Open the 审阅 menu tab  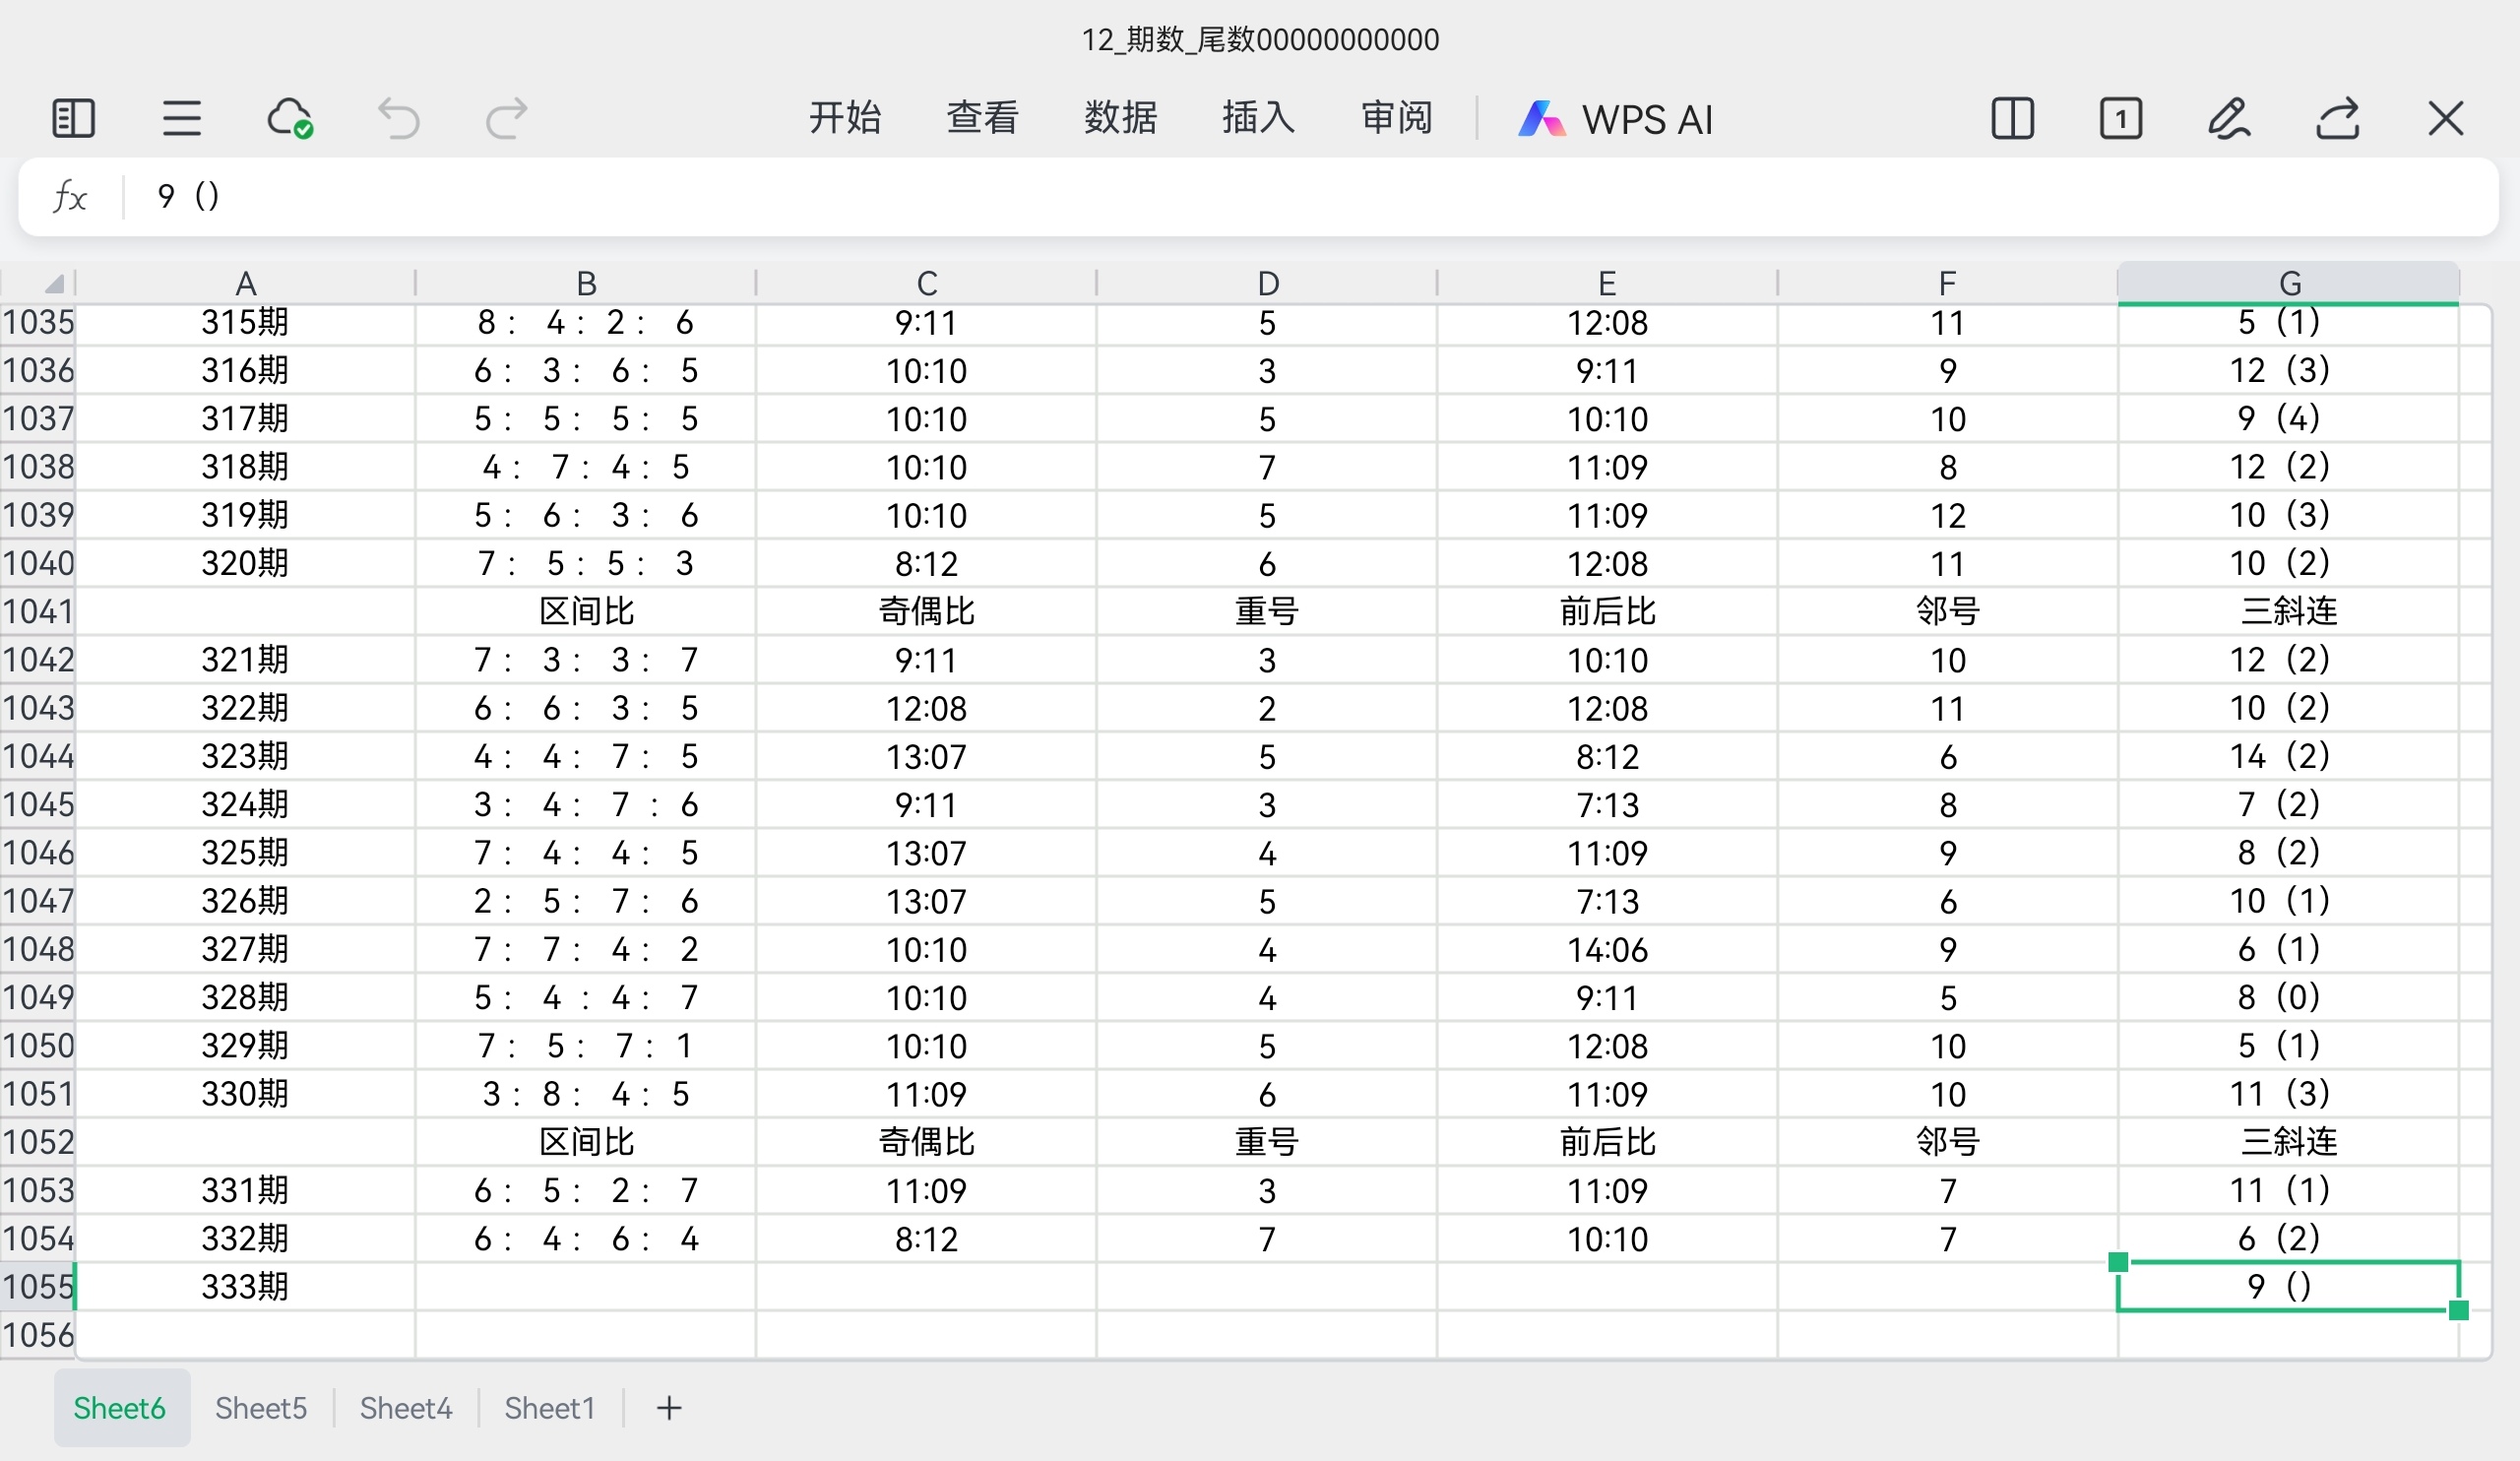point(1396,118)
